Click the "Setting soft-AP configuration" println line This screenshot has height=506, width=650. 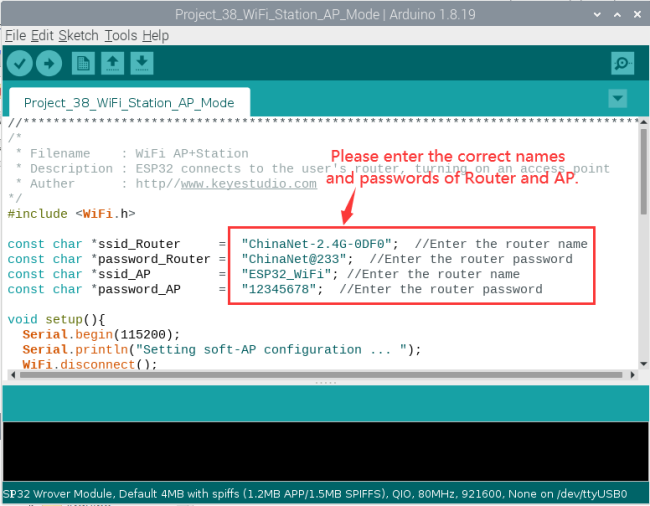[222, 349]
